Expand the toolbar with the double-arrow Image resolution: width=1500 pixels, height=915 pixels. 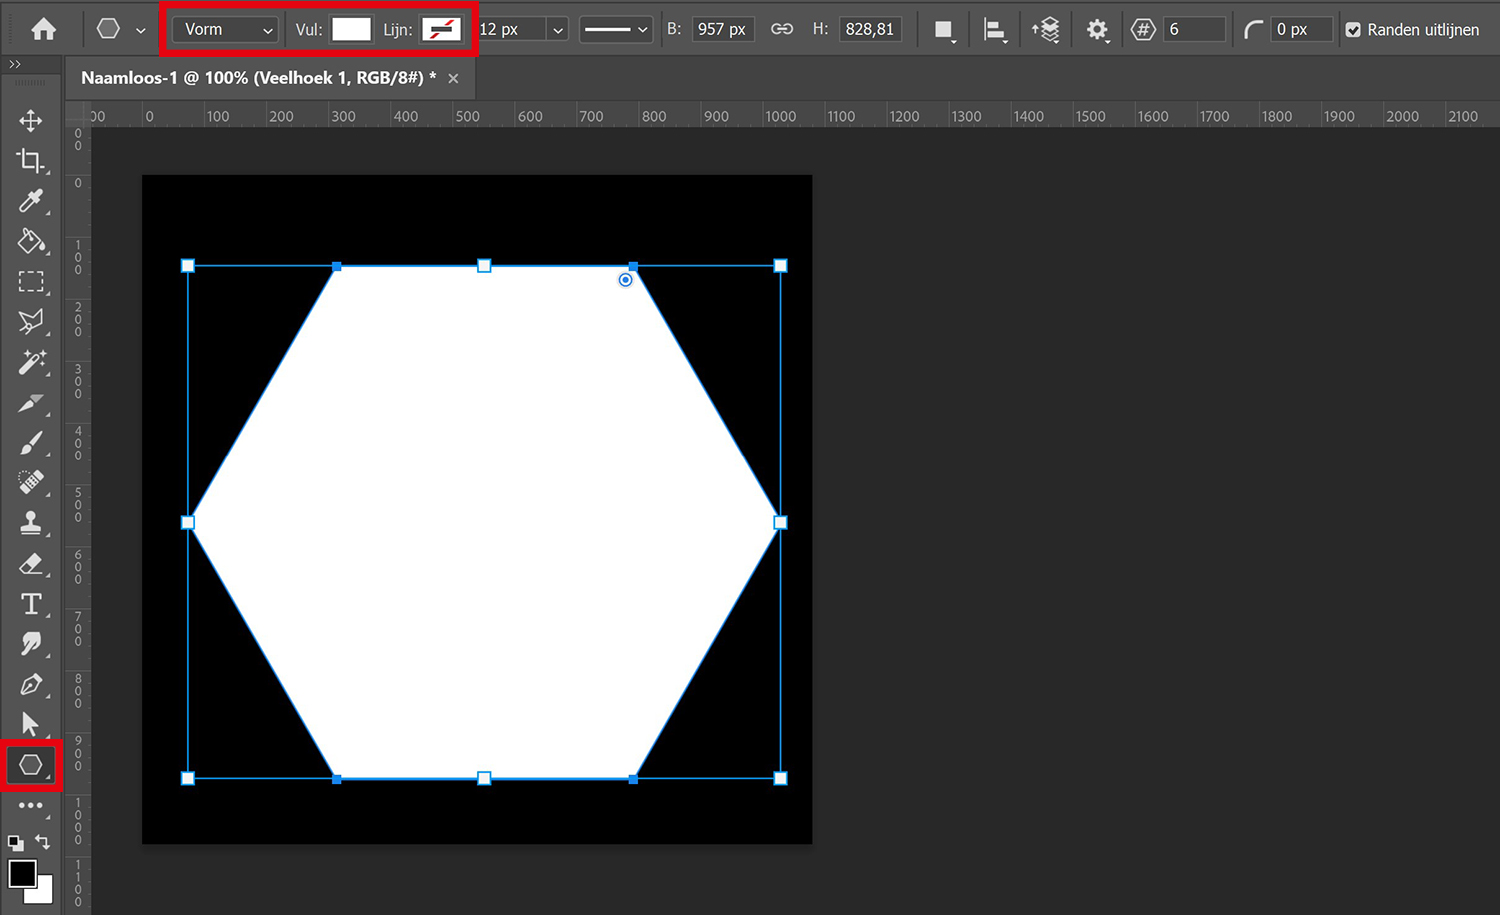pos(15,64)
